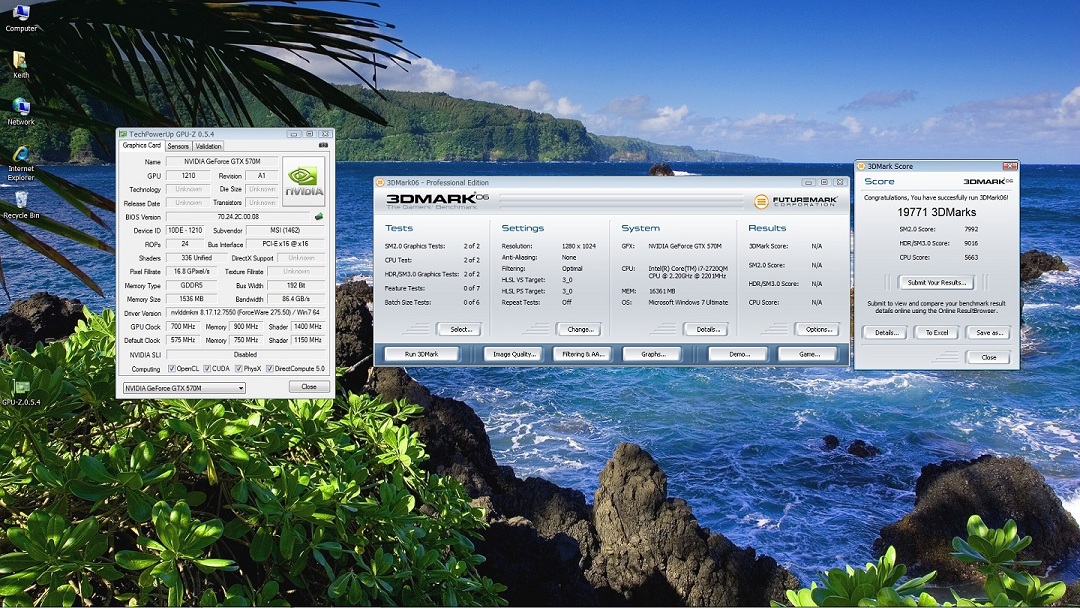Close the 3DMark Score window with X
The height and width of the screenshot is (608, 1080).
[1010, 166]
